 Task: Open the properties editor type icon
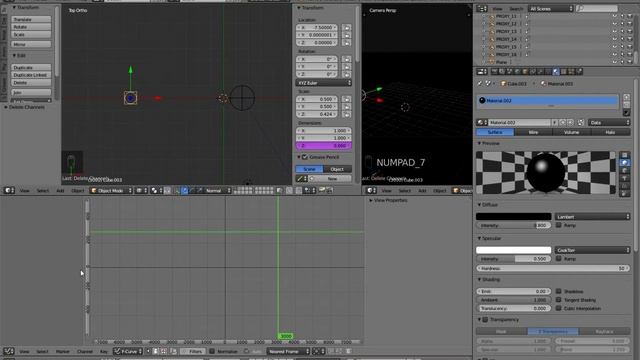pyautogui.click(x=482, y=71)
